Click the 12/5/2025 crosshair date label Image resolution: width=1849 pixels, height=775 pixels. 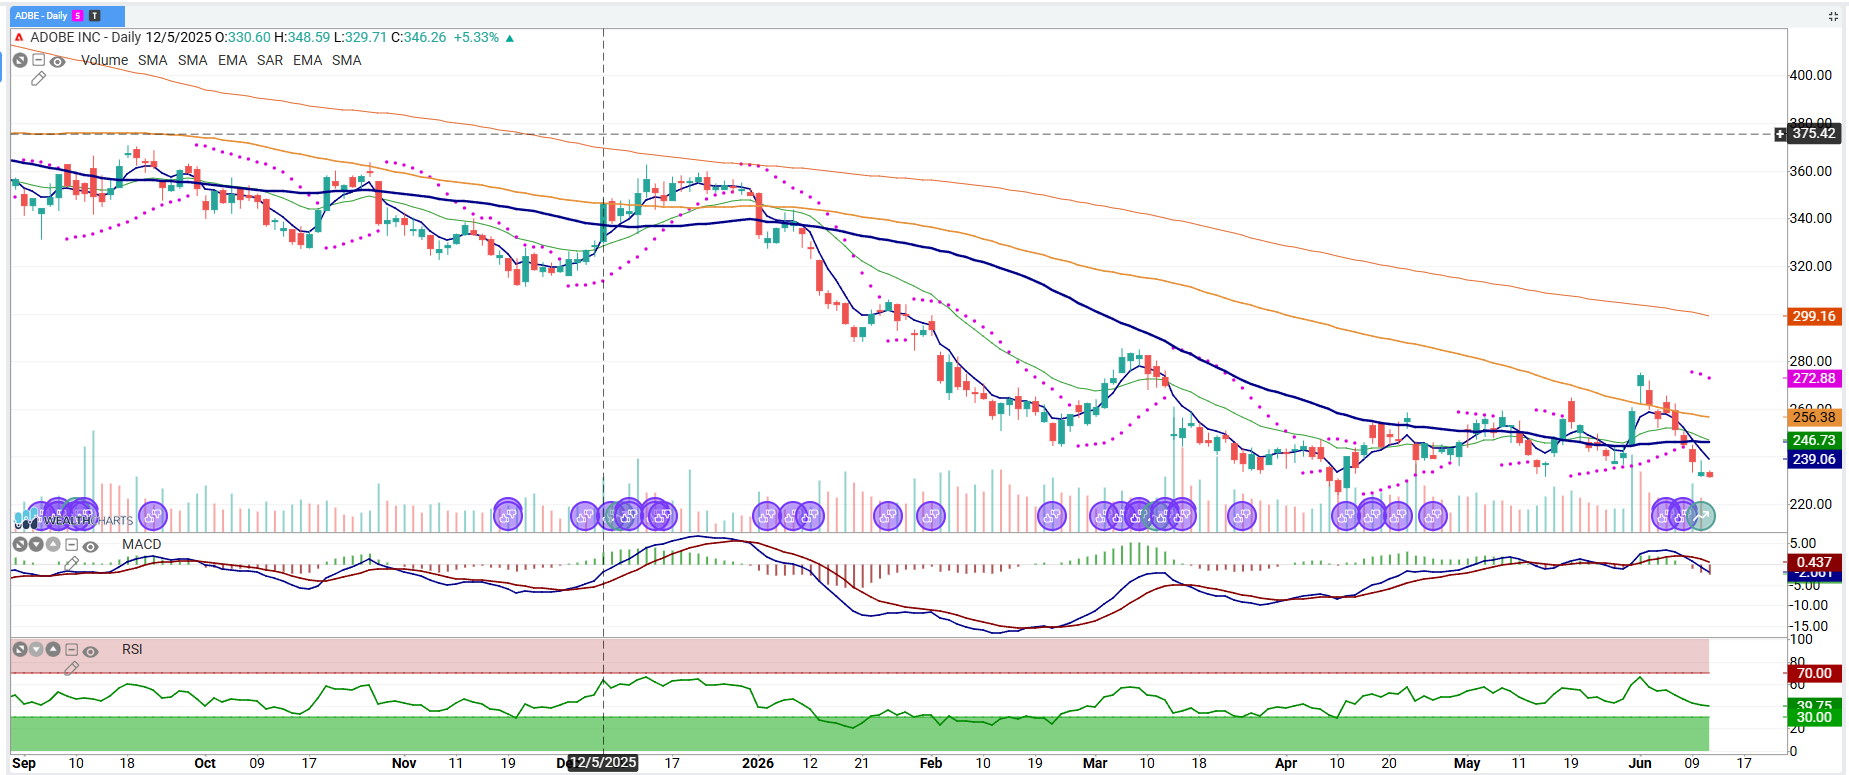[x=603, y=762]
